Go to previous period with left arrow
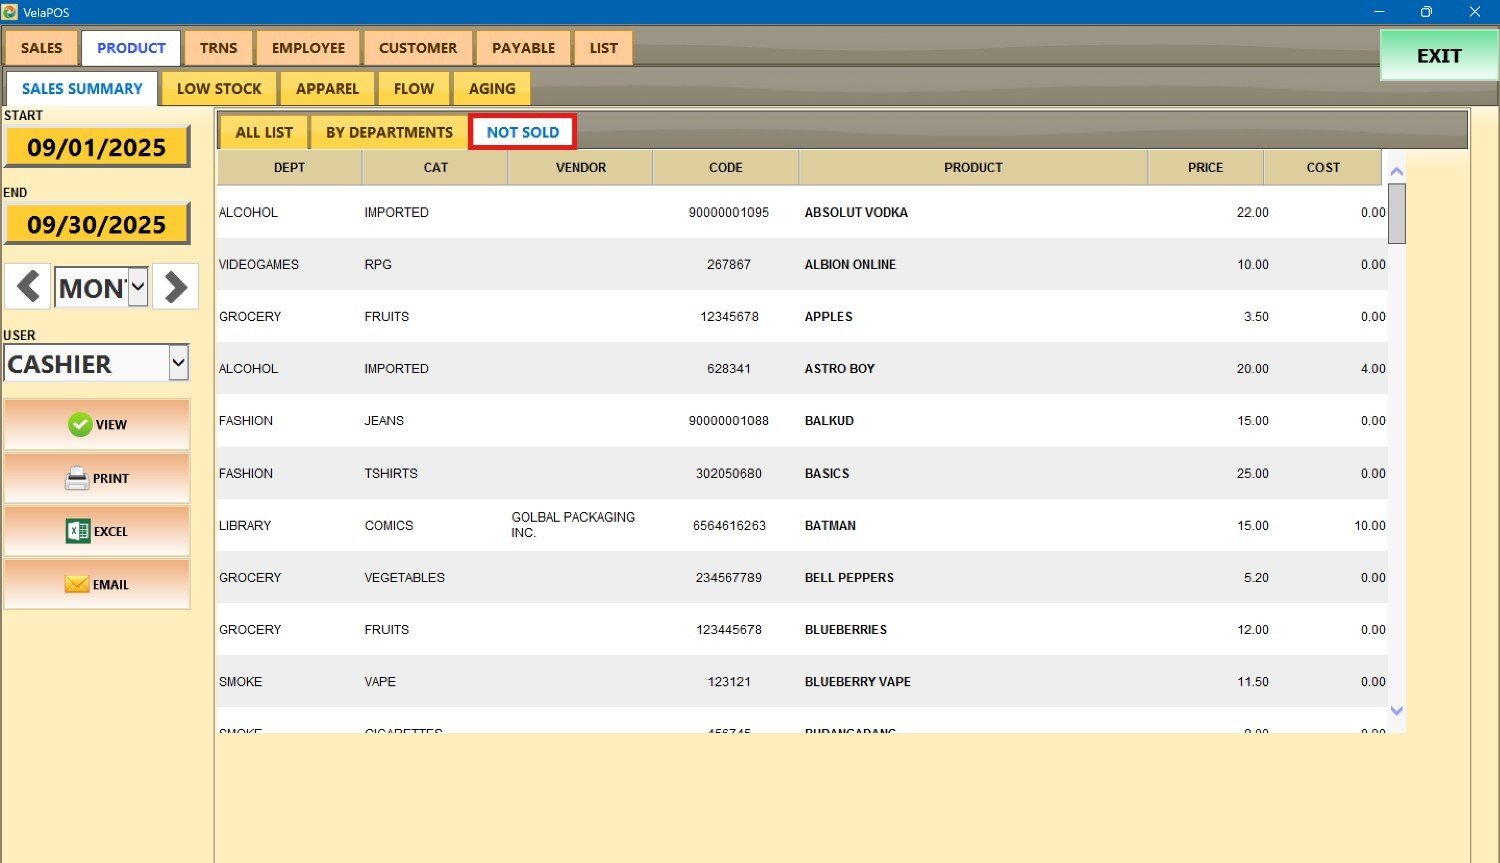The width and height of the screenshot is (1500, 863). point(28,287)
